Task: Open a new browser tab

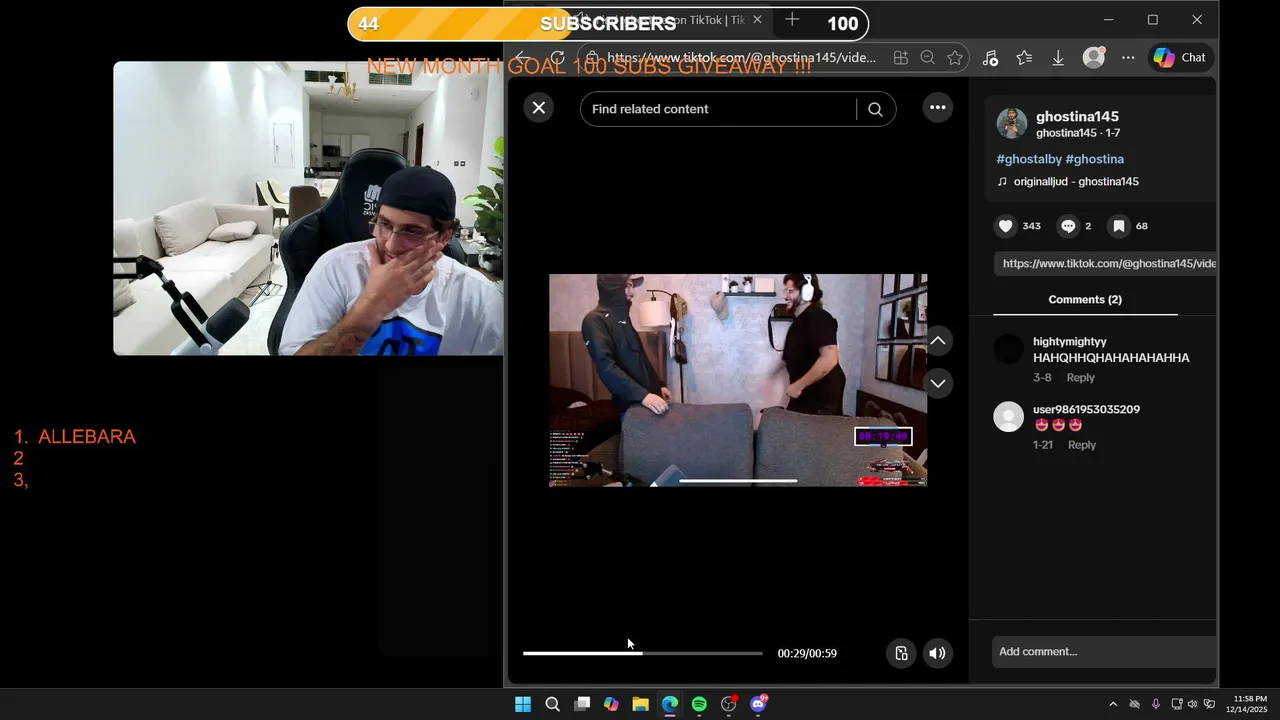Action: [792, 20]
